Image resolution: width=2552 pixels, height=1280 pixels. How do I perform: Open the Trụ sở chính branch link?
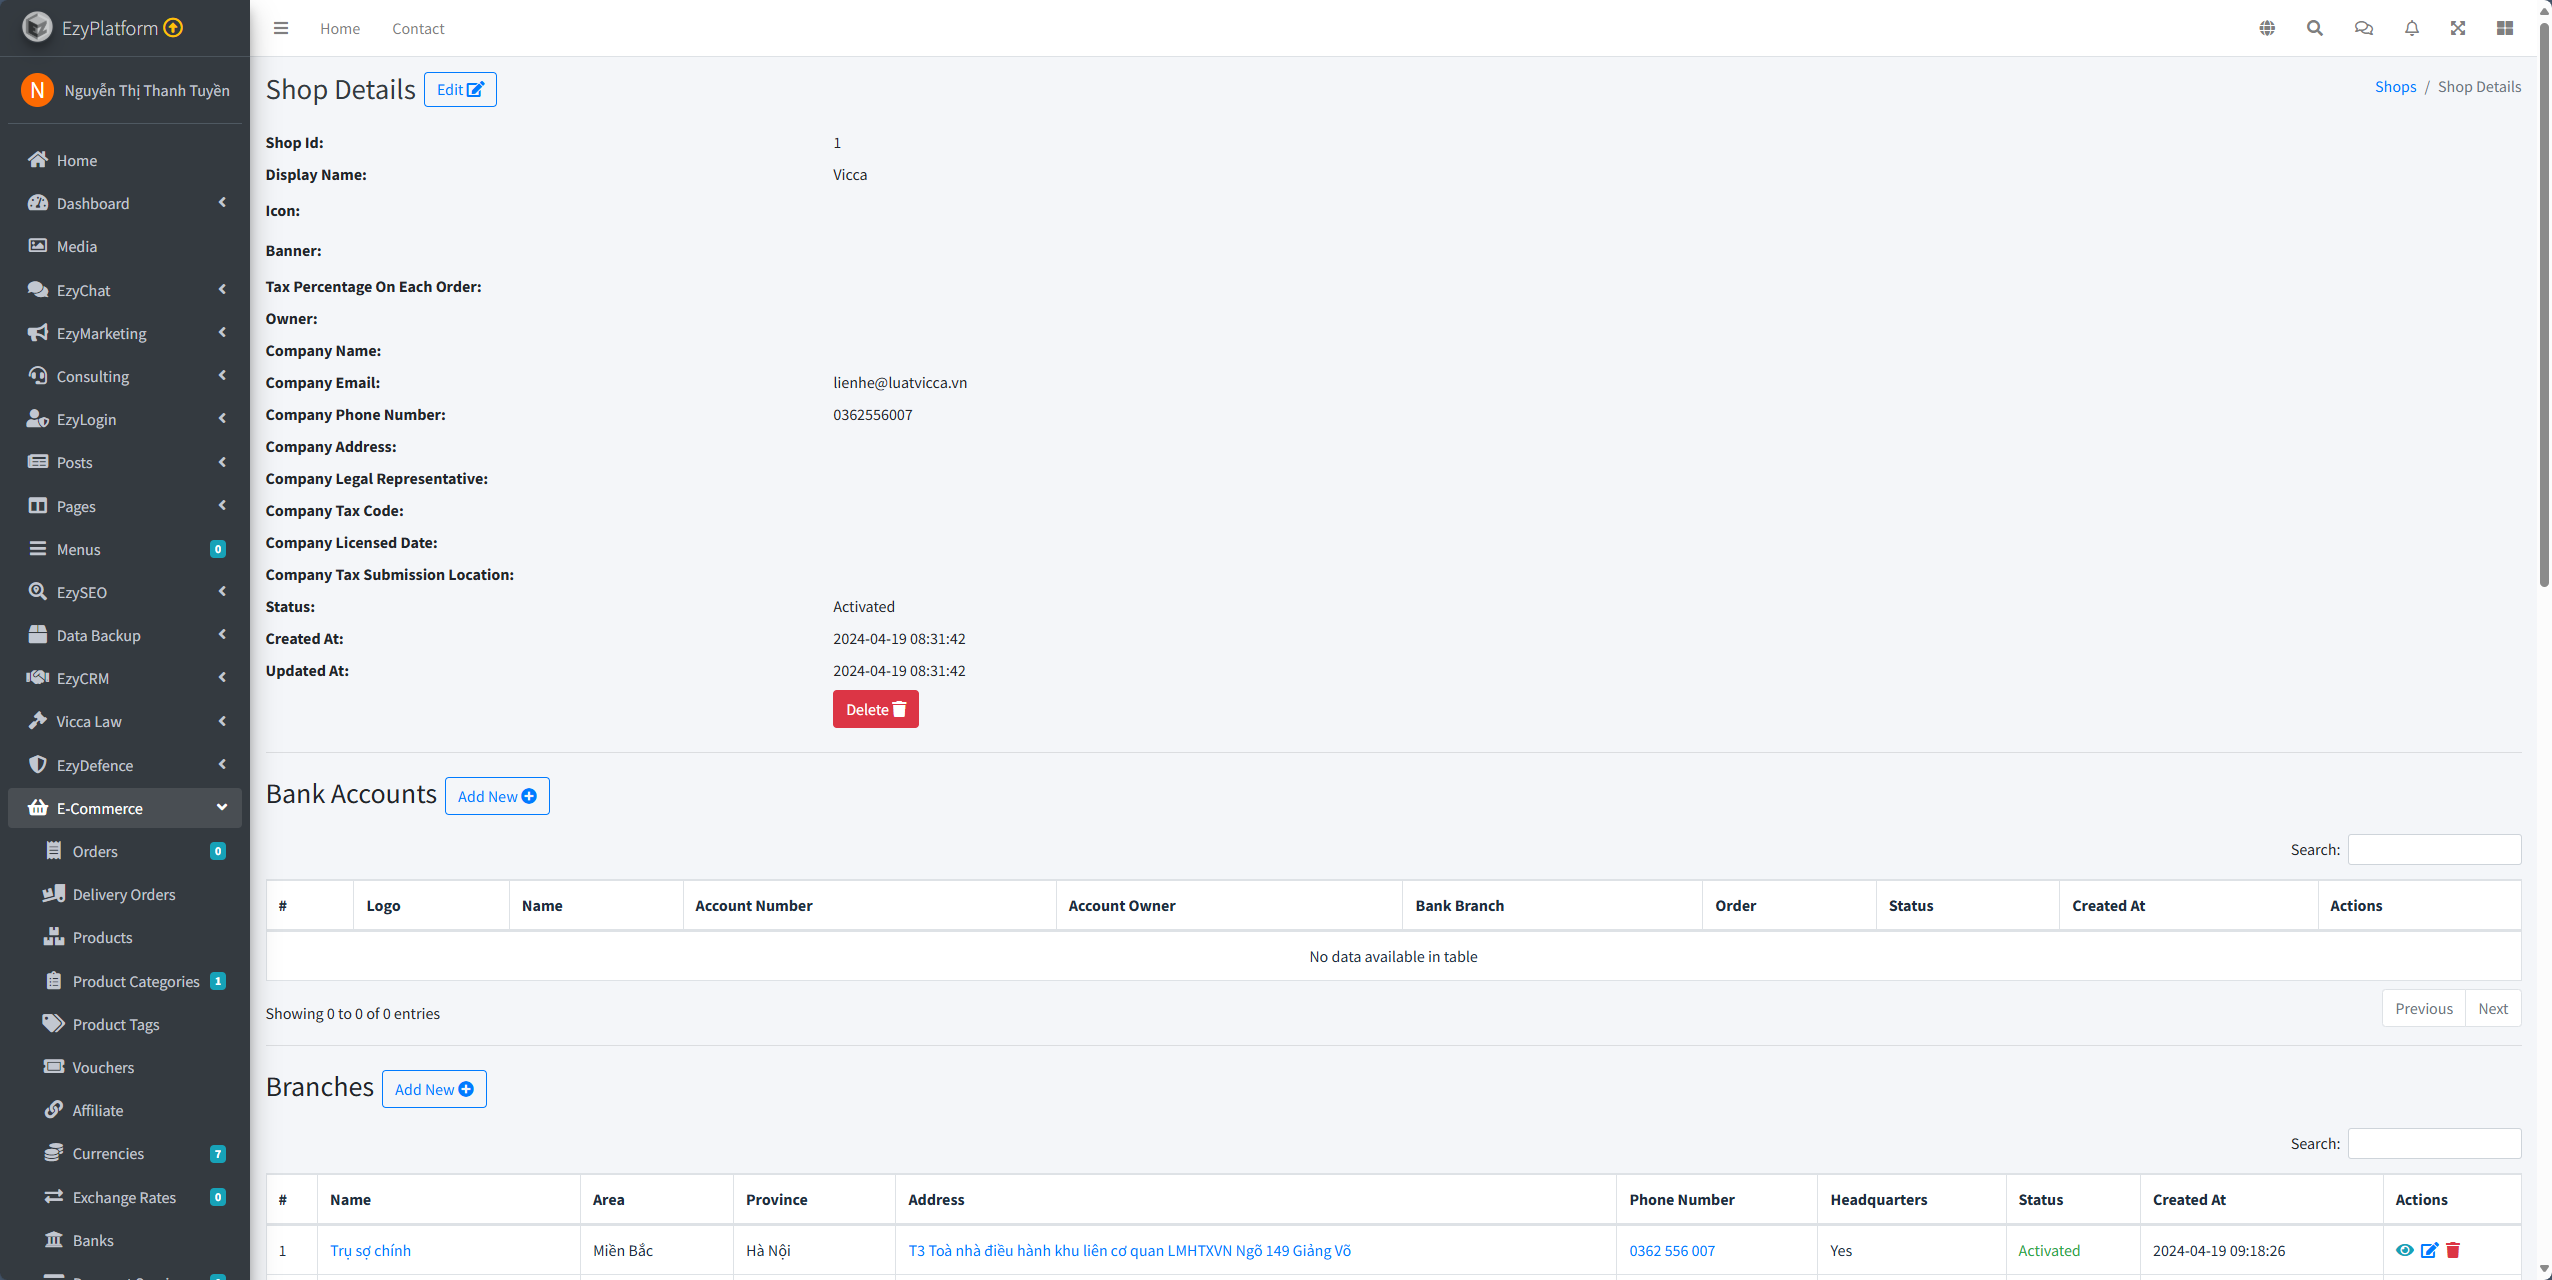370,1250
